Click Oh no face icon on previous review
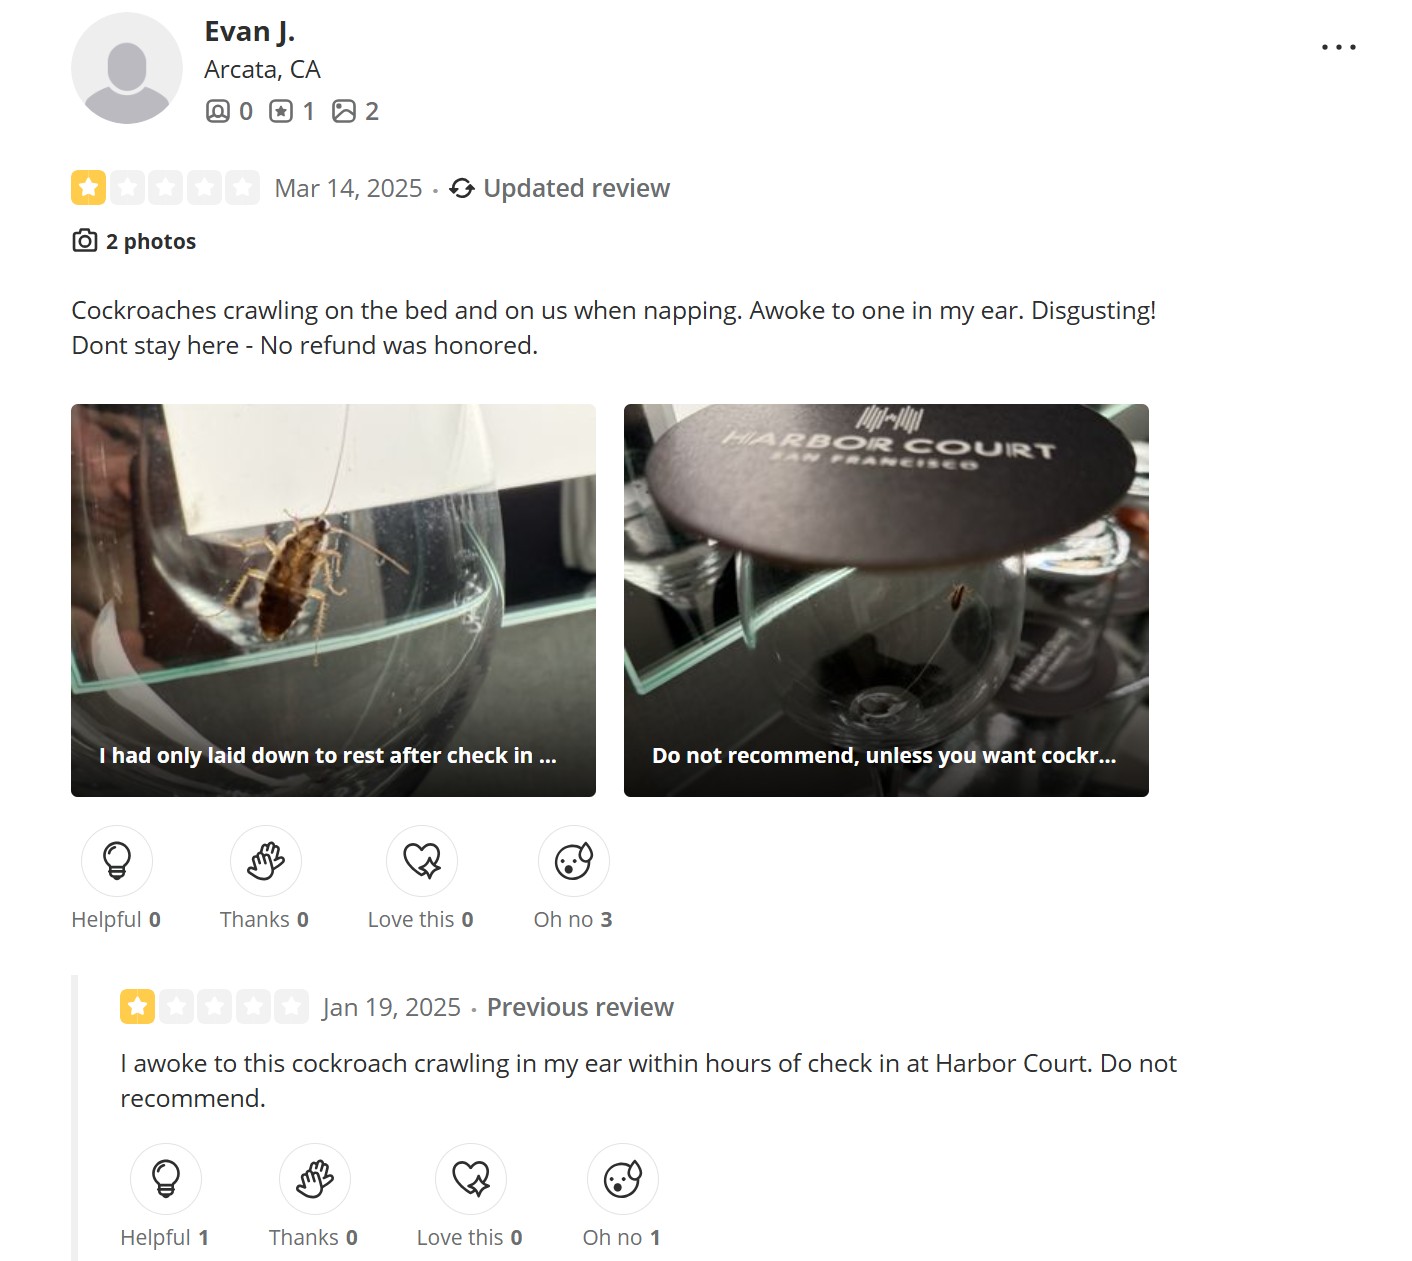This screenshot has height=1261, width=1412. tap(623, 1179)
